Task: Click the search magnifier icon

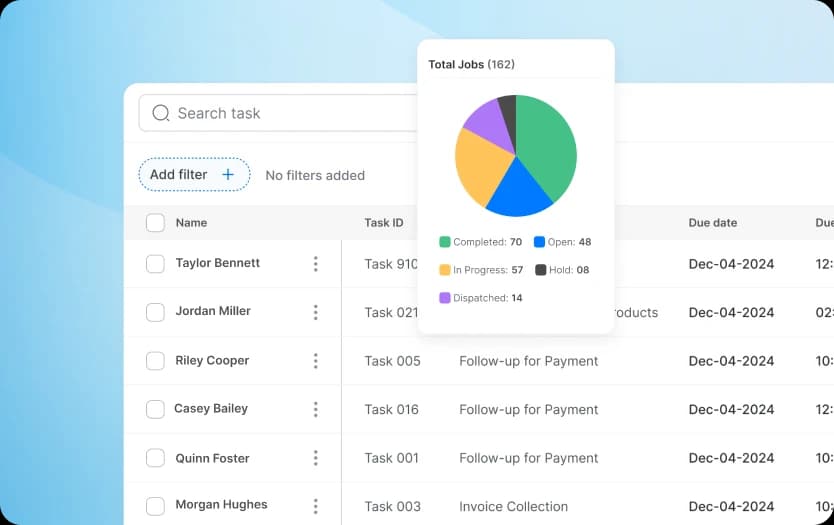Action: click(161, 113)
